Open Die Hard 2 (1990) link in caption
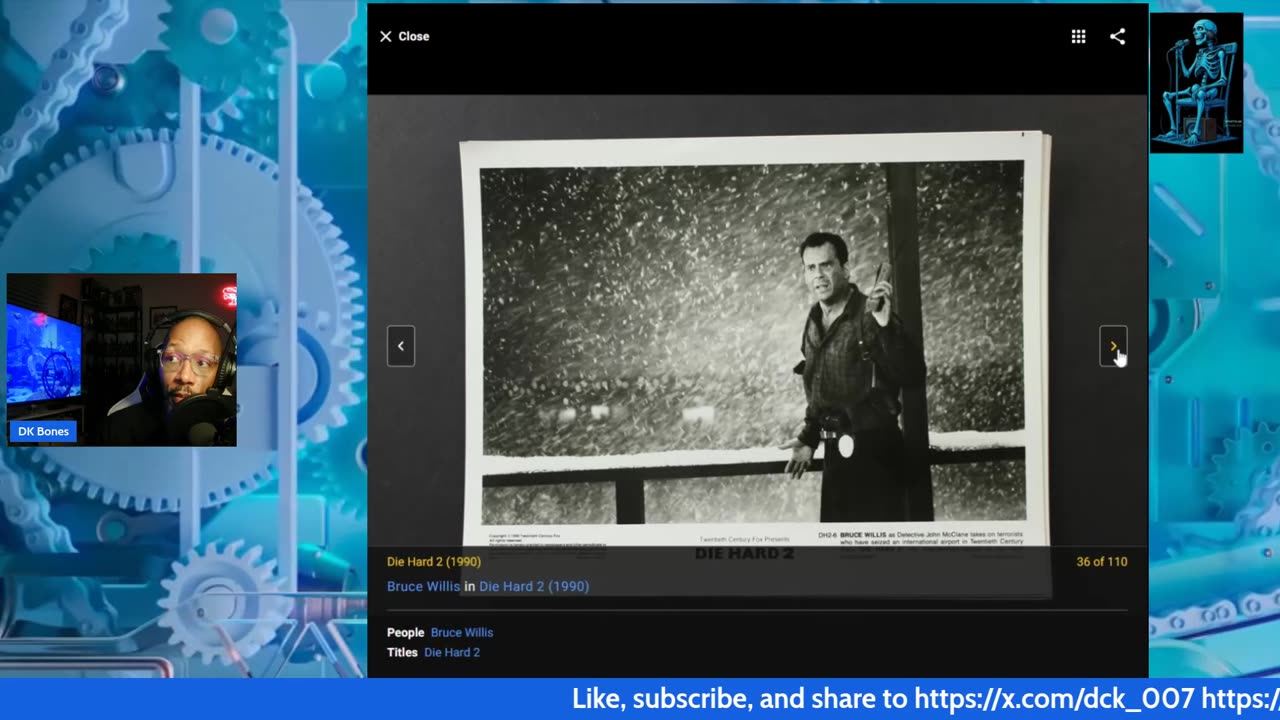The image size is (1280, 720). click(x=534, y=587)
